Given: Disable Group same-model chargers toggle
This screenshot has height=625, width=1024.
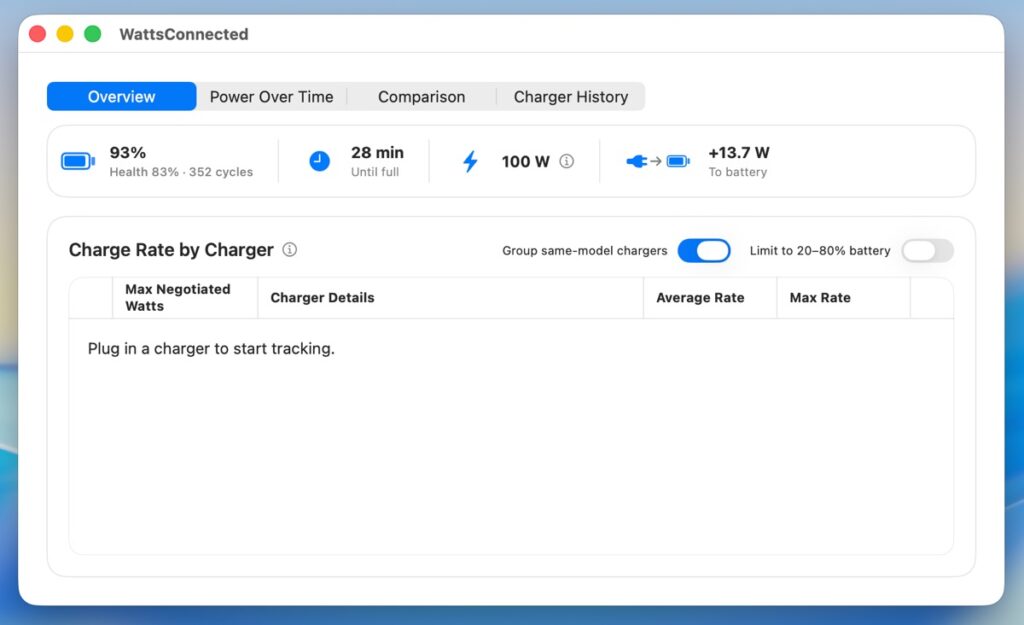Looking at the screenshot, I should pos(704,251).
